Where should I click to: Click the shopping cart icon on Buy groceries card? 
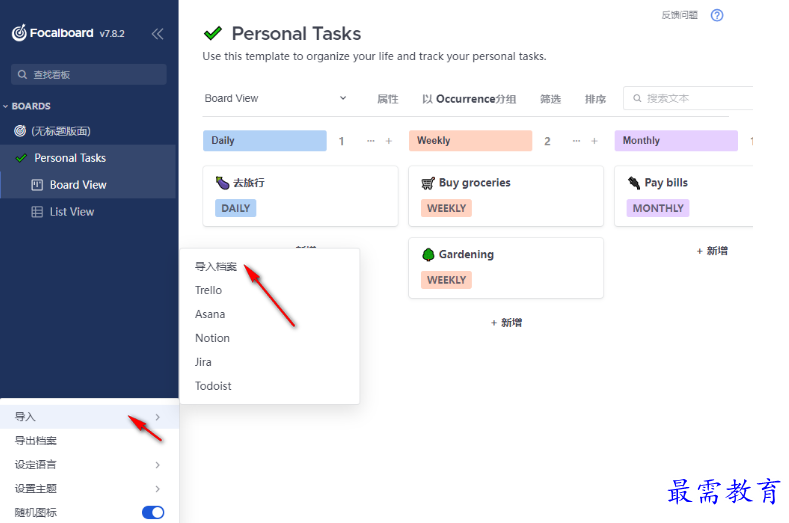pyautogui.click(x=428, y=183)
